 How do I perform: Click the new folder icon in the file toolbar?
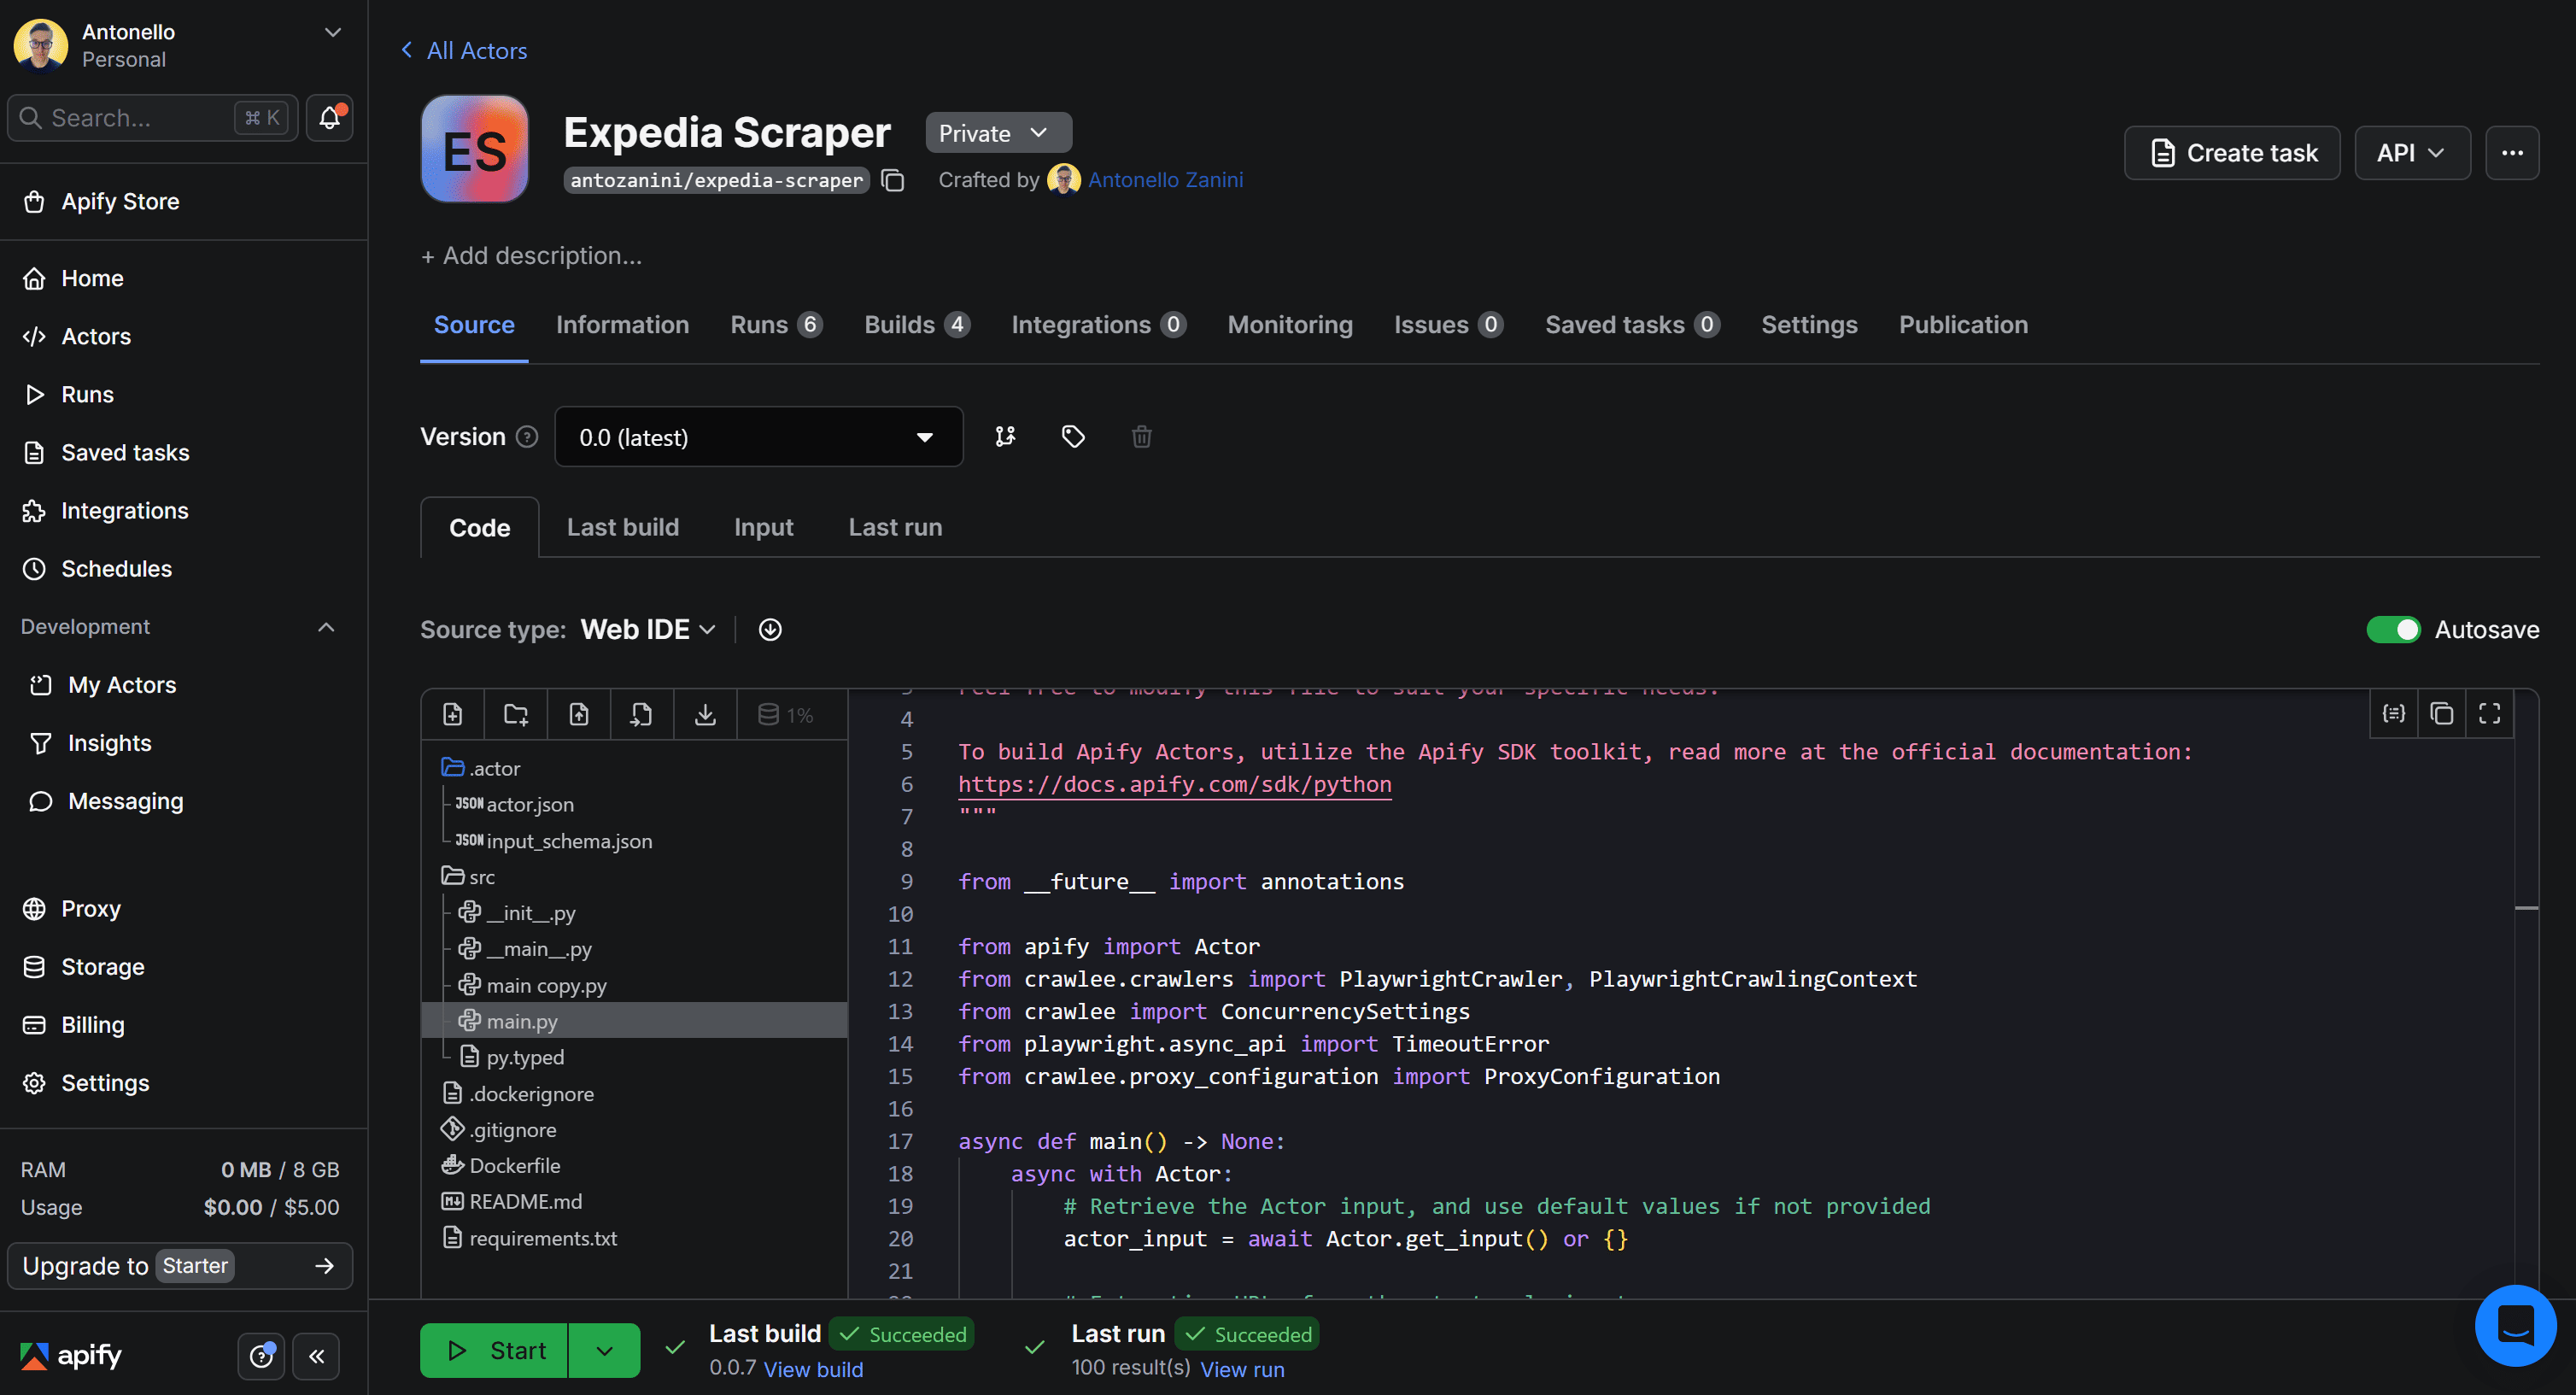click(x=516, y=714)
